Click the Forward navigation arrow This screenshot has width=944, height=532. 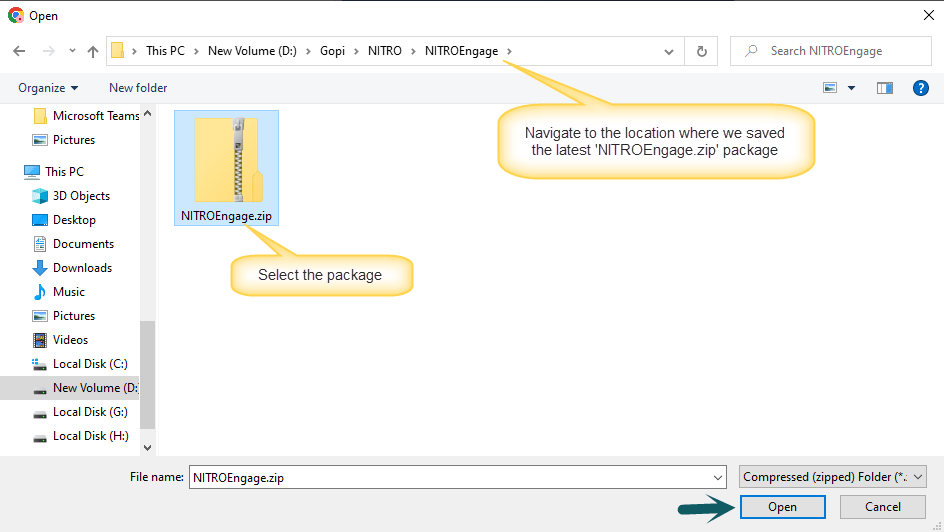(49, 51)
